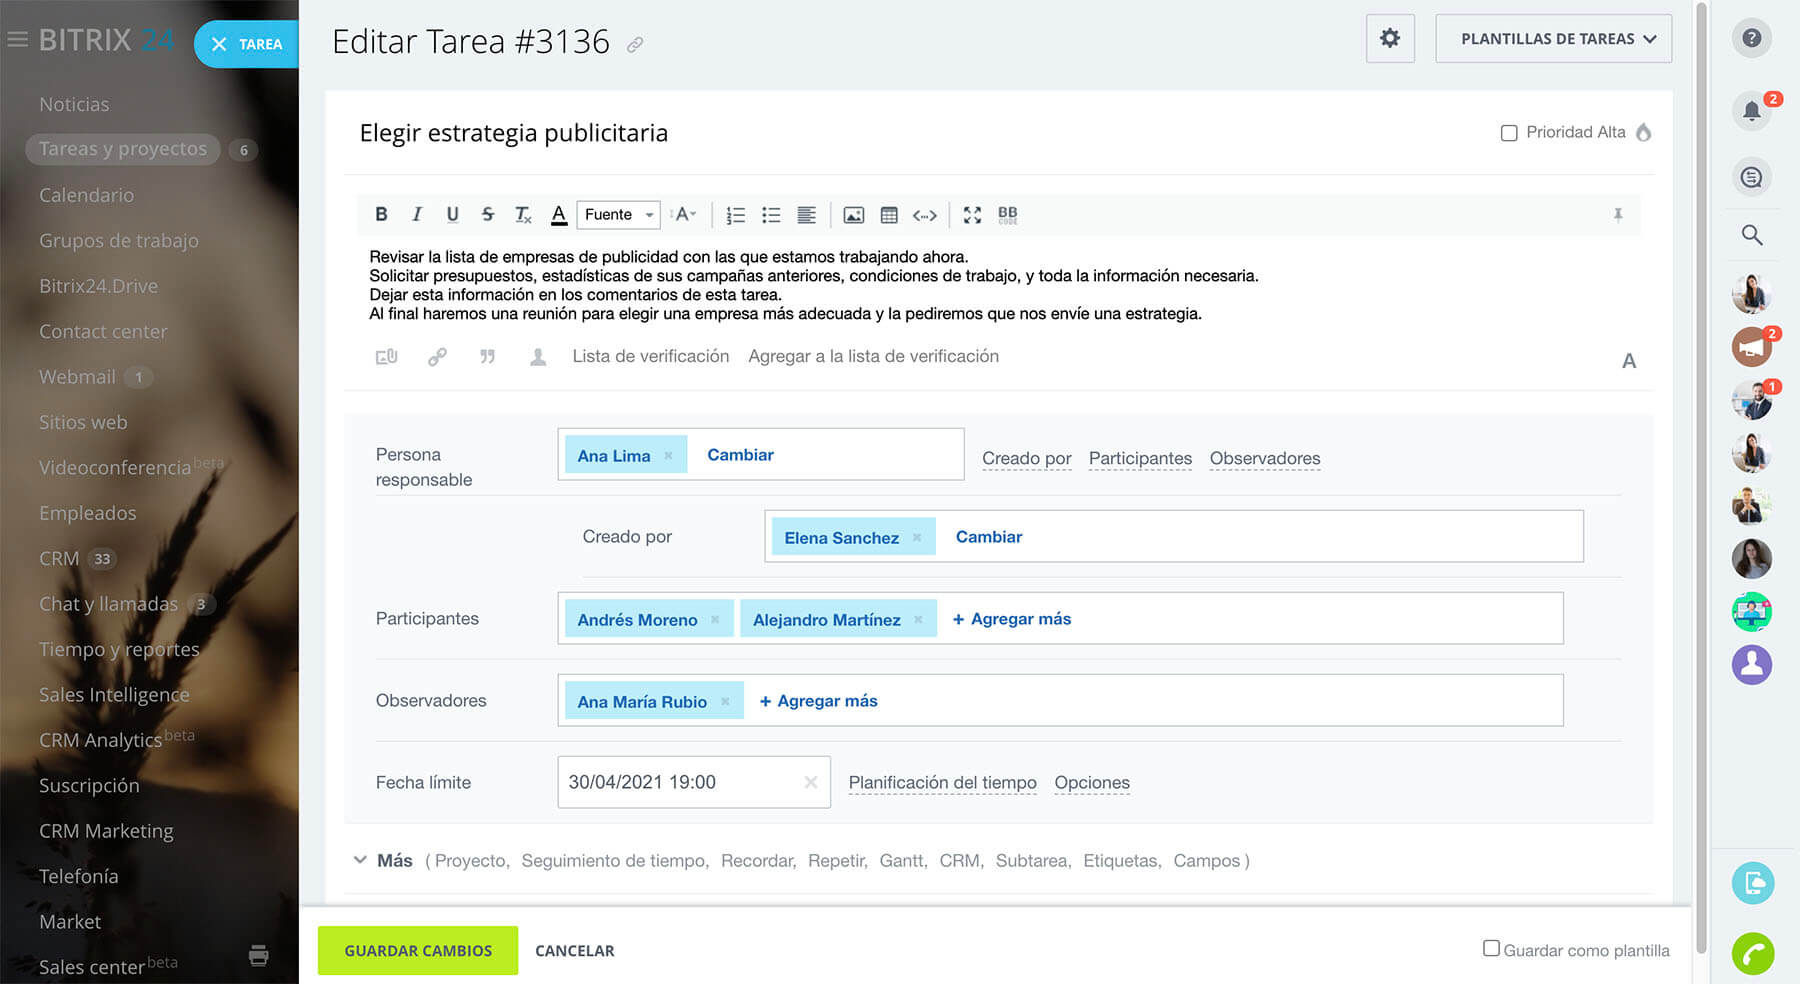Expand editor to fullscreen mode
This screenshot has height=984, width=1800.
point(972,215)
